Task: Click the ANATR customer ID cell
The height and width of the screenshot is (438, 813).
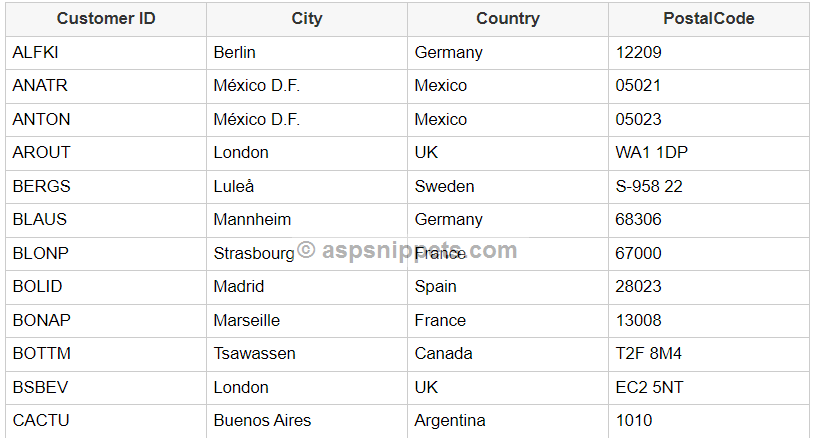Action: click(x=40, y=86)
